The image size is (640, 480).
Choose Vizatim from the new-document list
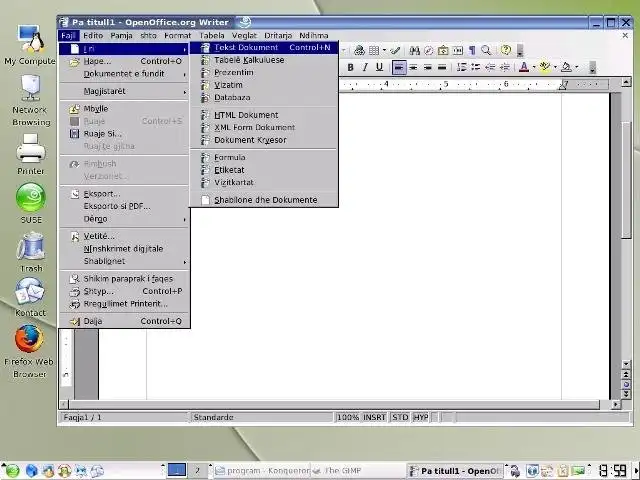(x=264, y=85)
